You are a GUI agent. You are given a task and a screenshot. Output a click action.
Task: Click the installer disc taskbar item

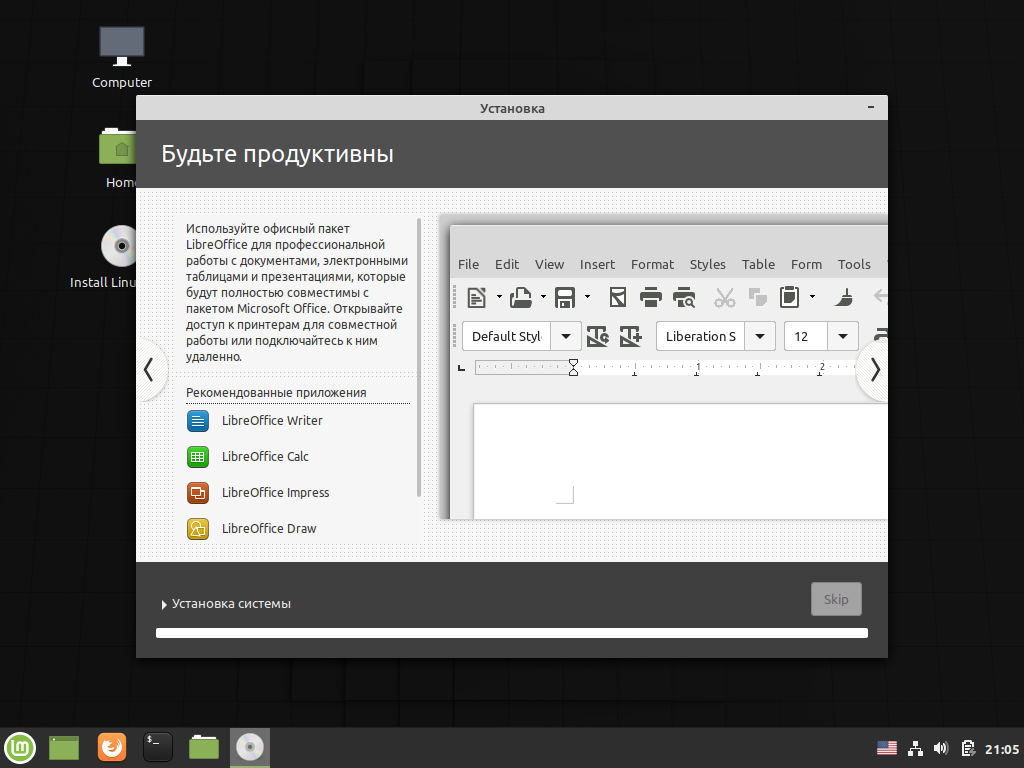click(x=249, y=748)
